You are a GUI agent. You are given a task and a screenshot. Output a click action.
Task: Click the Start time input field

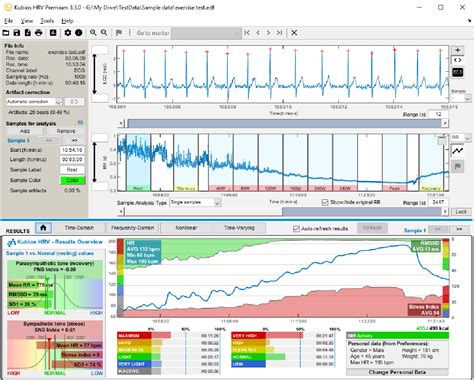point(72,150)
